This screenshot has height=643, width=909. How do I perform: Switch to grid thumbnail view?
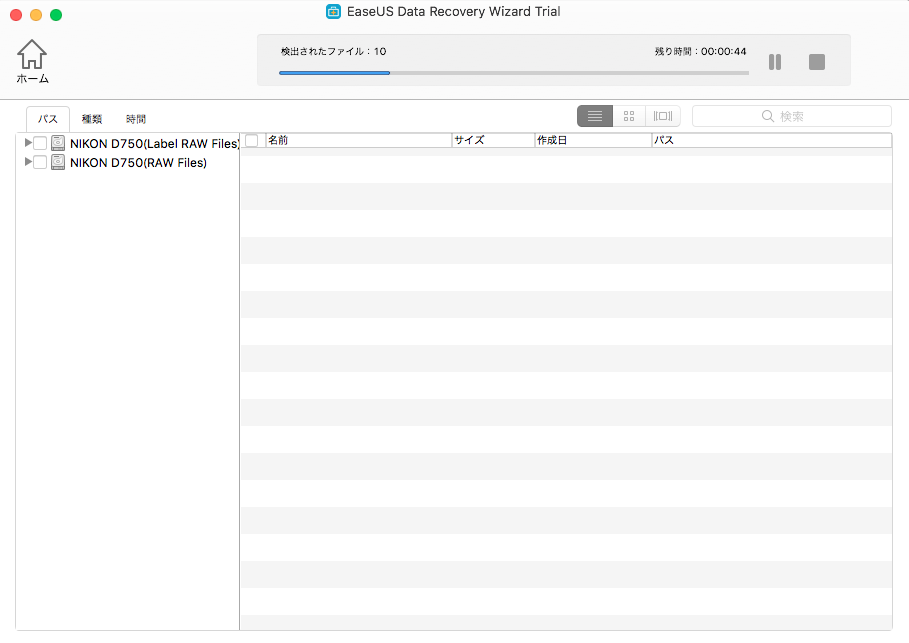(x=629, y=116)
